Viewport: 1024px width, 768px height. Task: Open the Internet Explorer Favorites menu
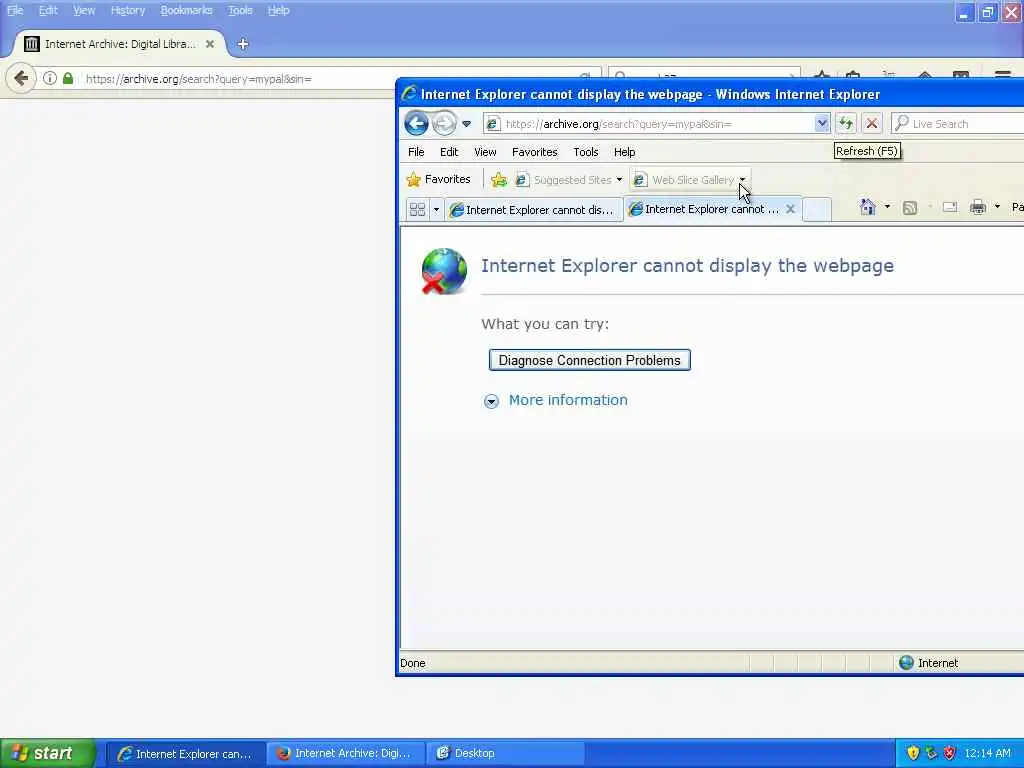pyautogui.click(x=535, y=152)
